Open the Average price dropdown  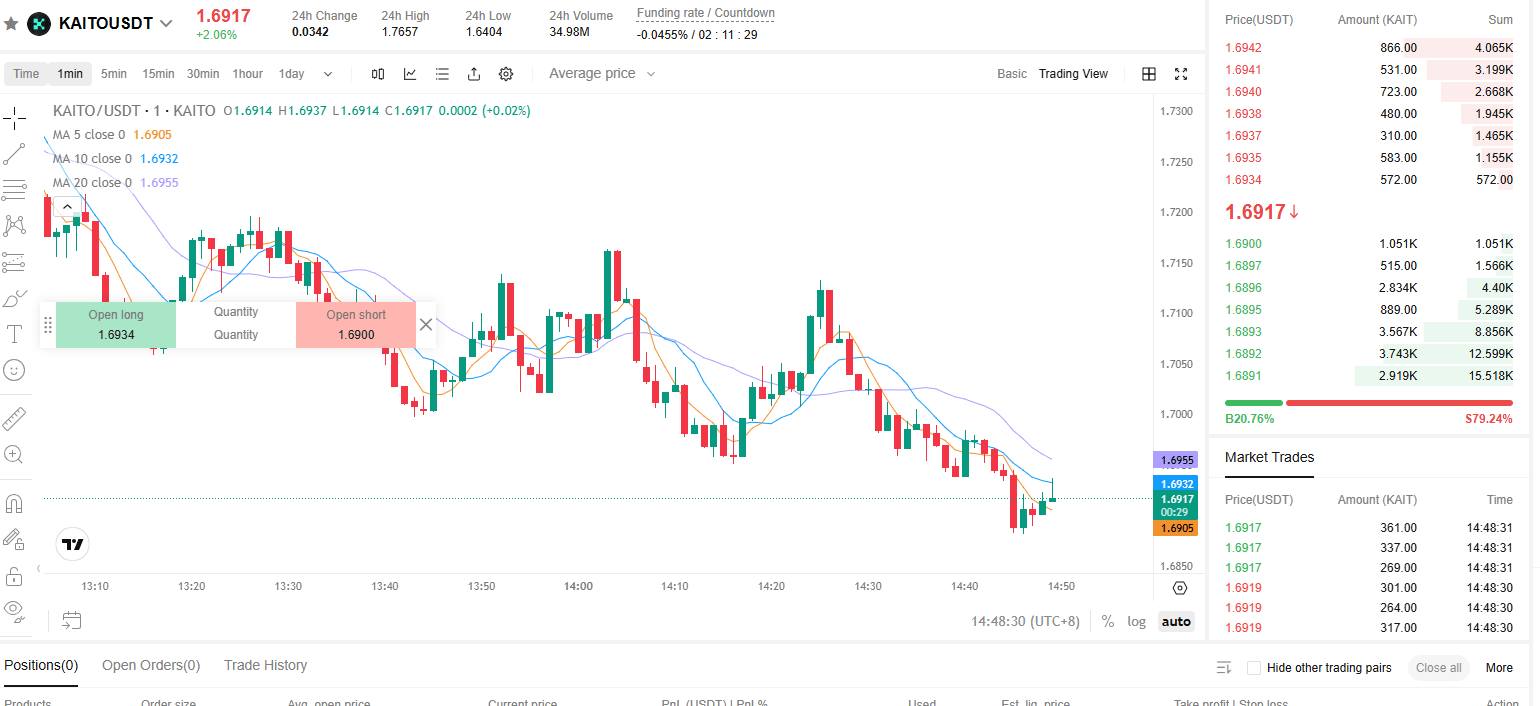click(602, 74)
